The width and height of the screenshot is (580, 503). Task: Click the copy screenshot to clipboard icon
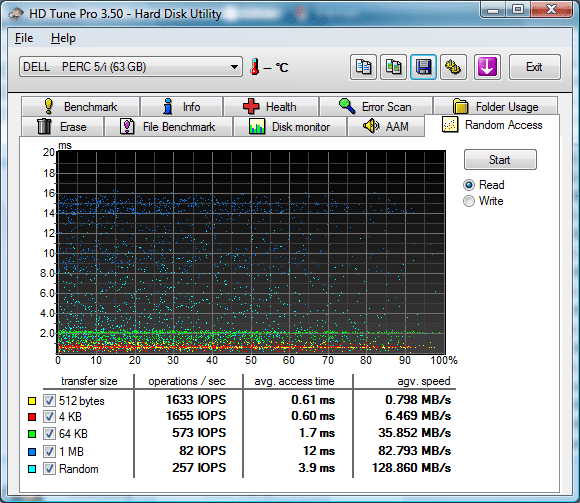pos(393,67)
